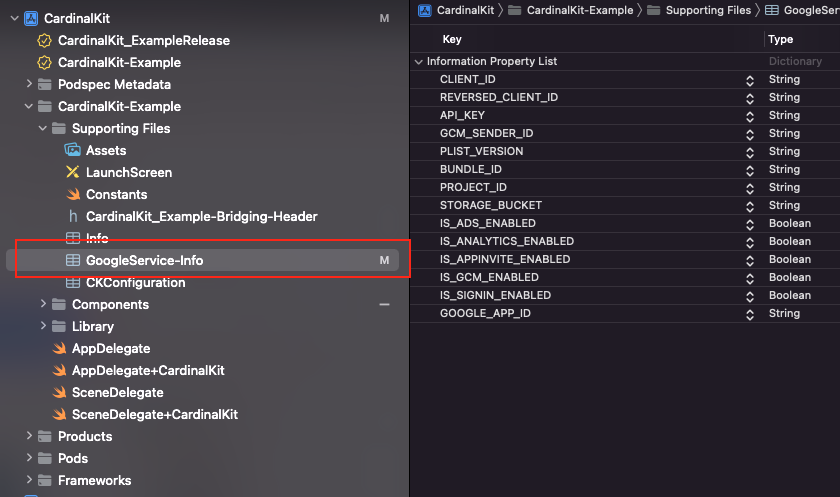The image size is (840, 497).
Task: Click the Supporting Files folder icon in breadcrumb
Action: pos(653,10)
